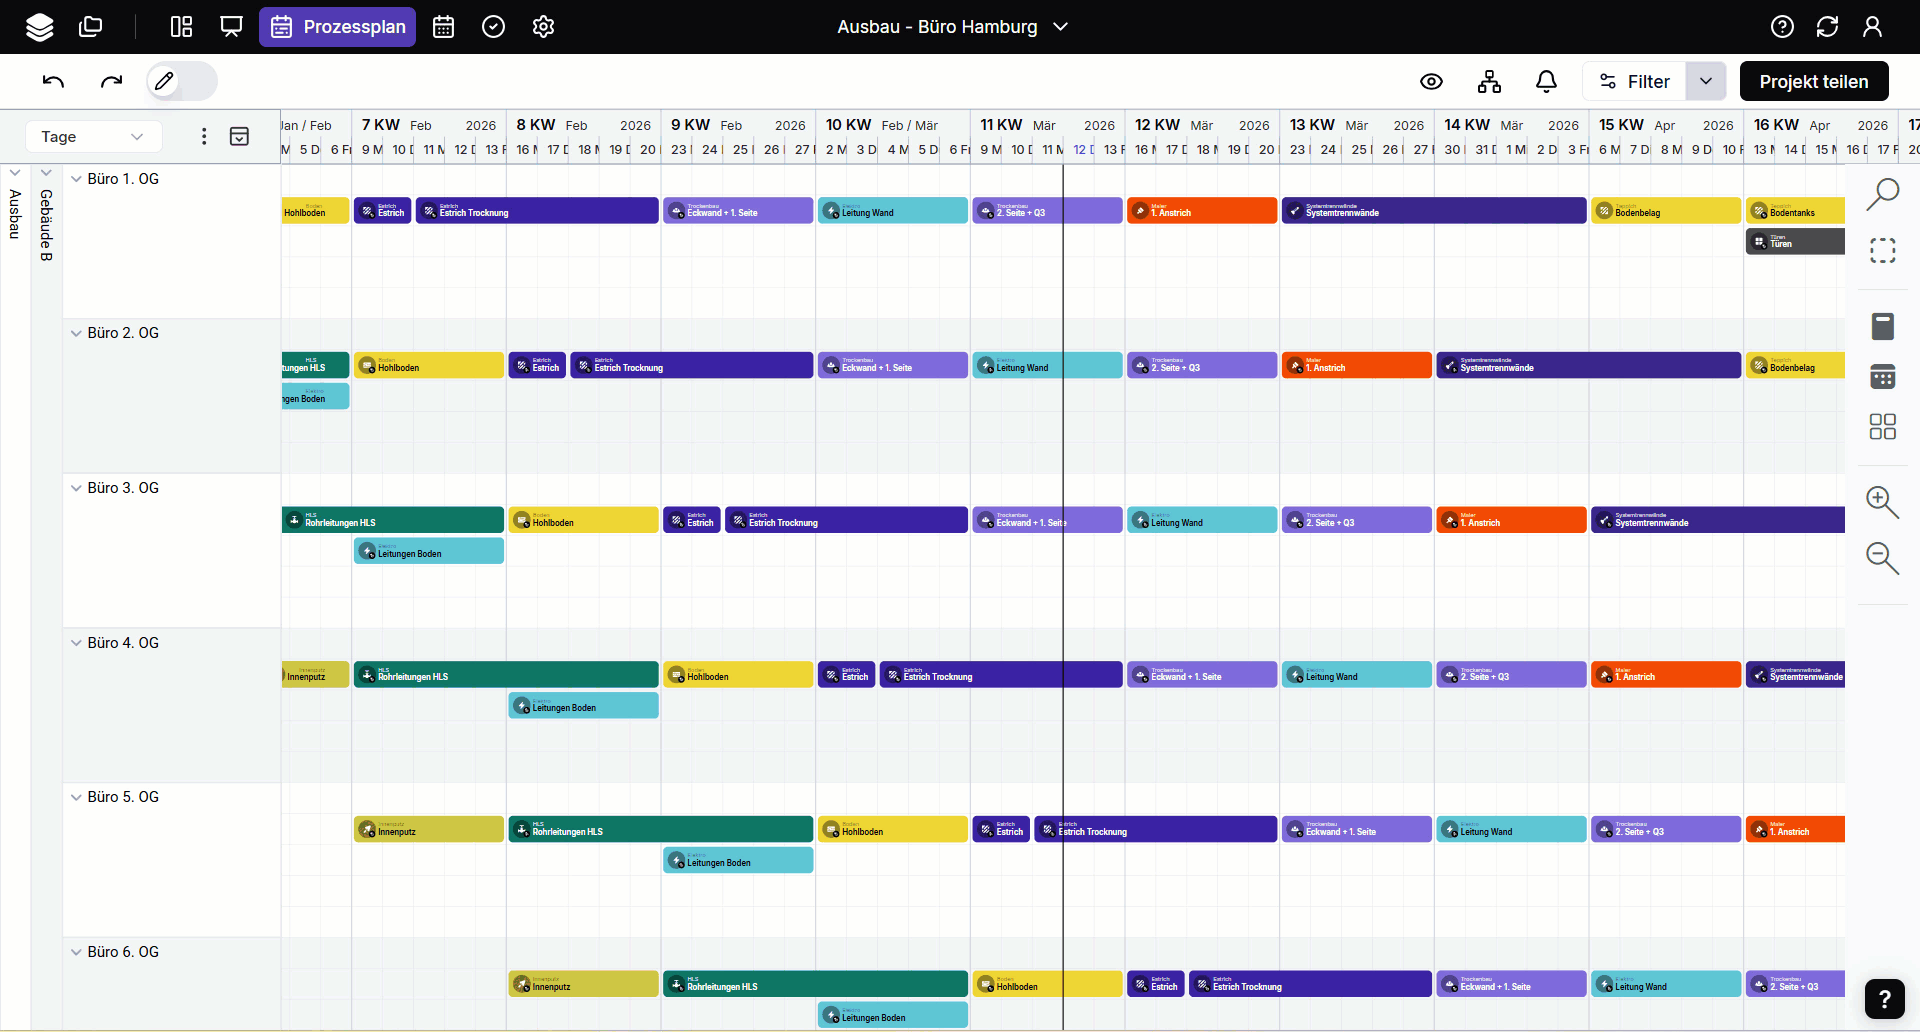1920x1032 pixels.
Task: Select the layers icon in the top bar
Action: coord(40,27)
